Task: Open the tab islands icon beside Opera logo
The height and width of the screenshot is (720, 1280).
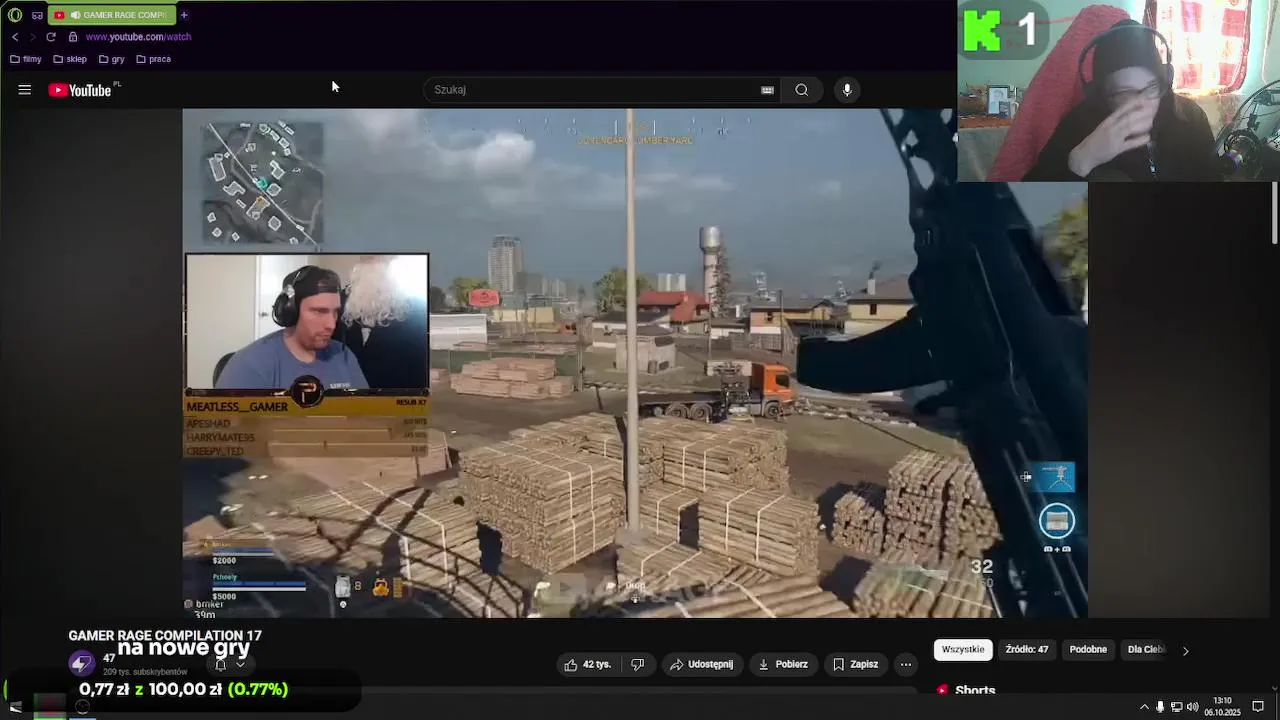Action: pos(37,15)
